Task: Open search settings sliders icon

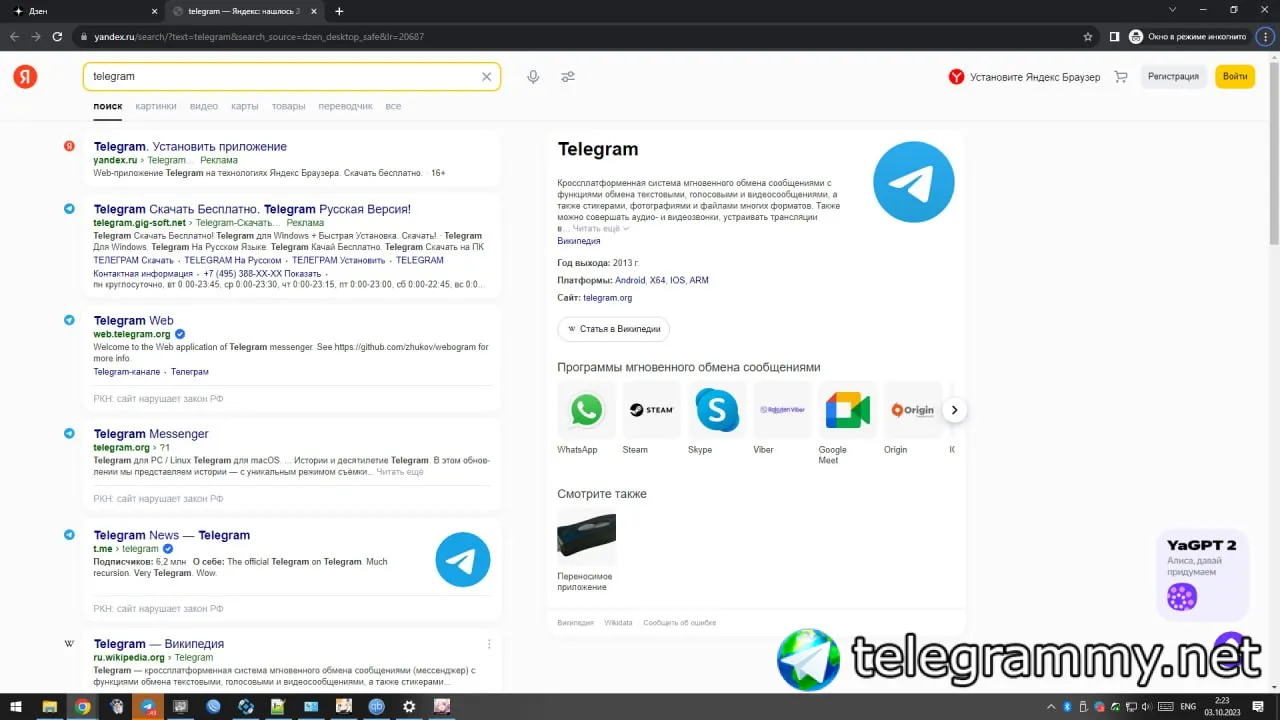Action: (568, 76)
